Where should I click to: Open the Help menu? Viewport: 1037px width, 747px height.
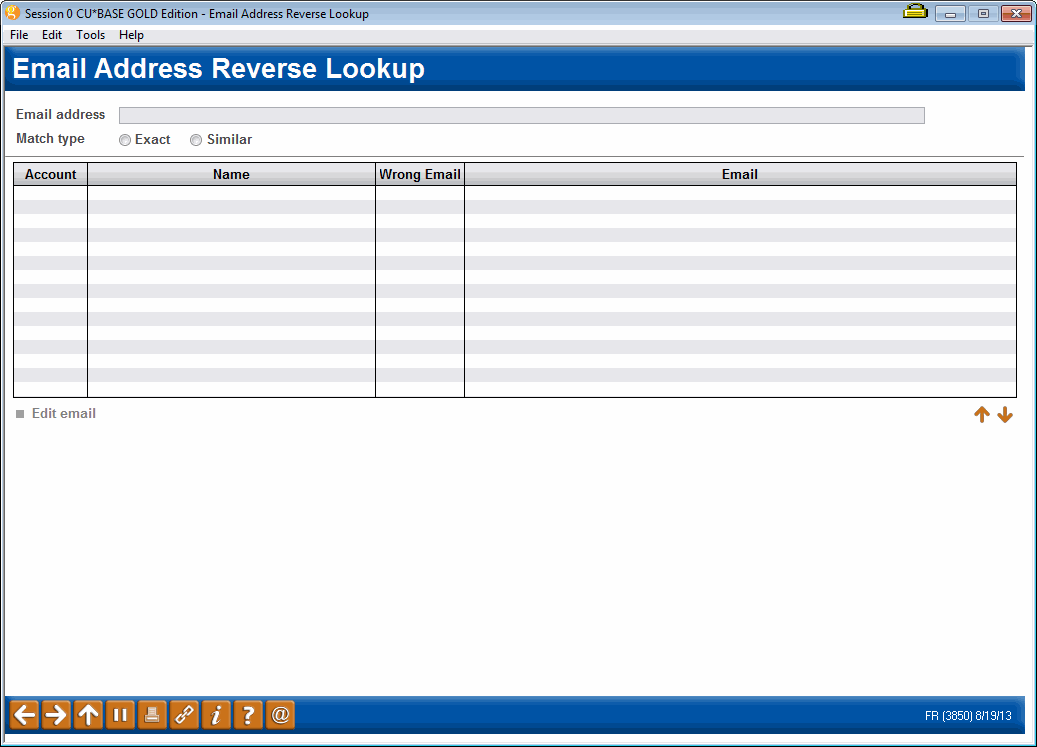[131, 34]
